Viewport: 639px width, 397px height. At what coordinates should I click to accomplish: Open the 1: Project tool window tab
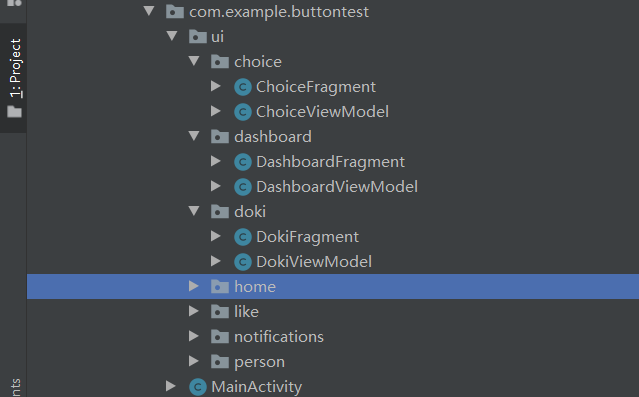tap(15, 68)
